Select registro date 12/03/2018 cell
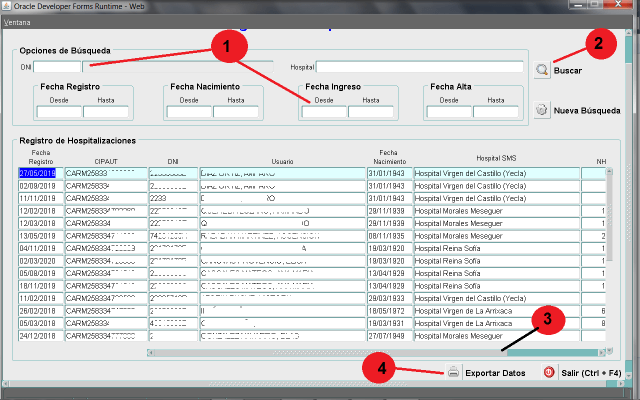 (41, 224)
